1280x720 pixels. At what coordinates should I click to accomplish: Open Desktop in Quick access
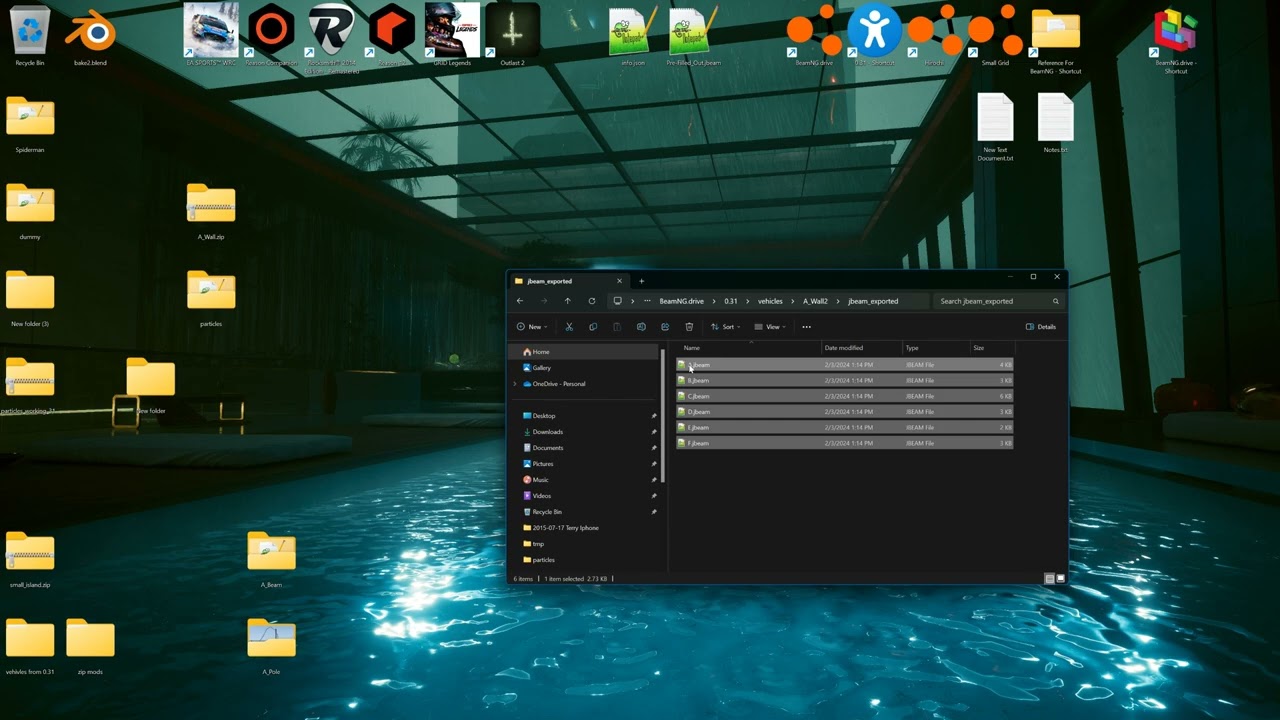coord(585,416)
